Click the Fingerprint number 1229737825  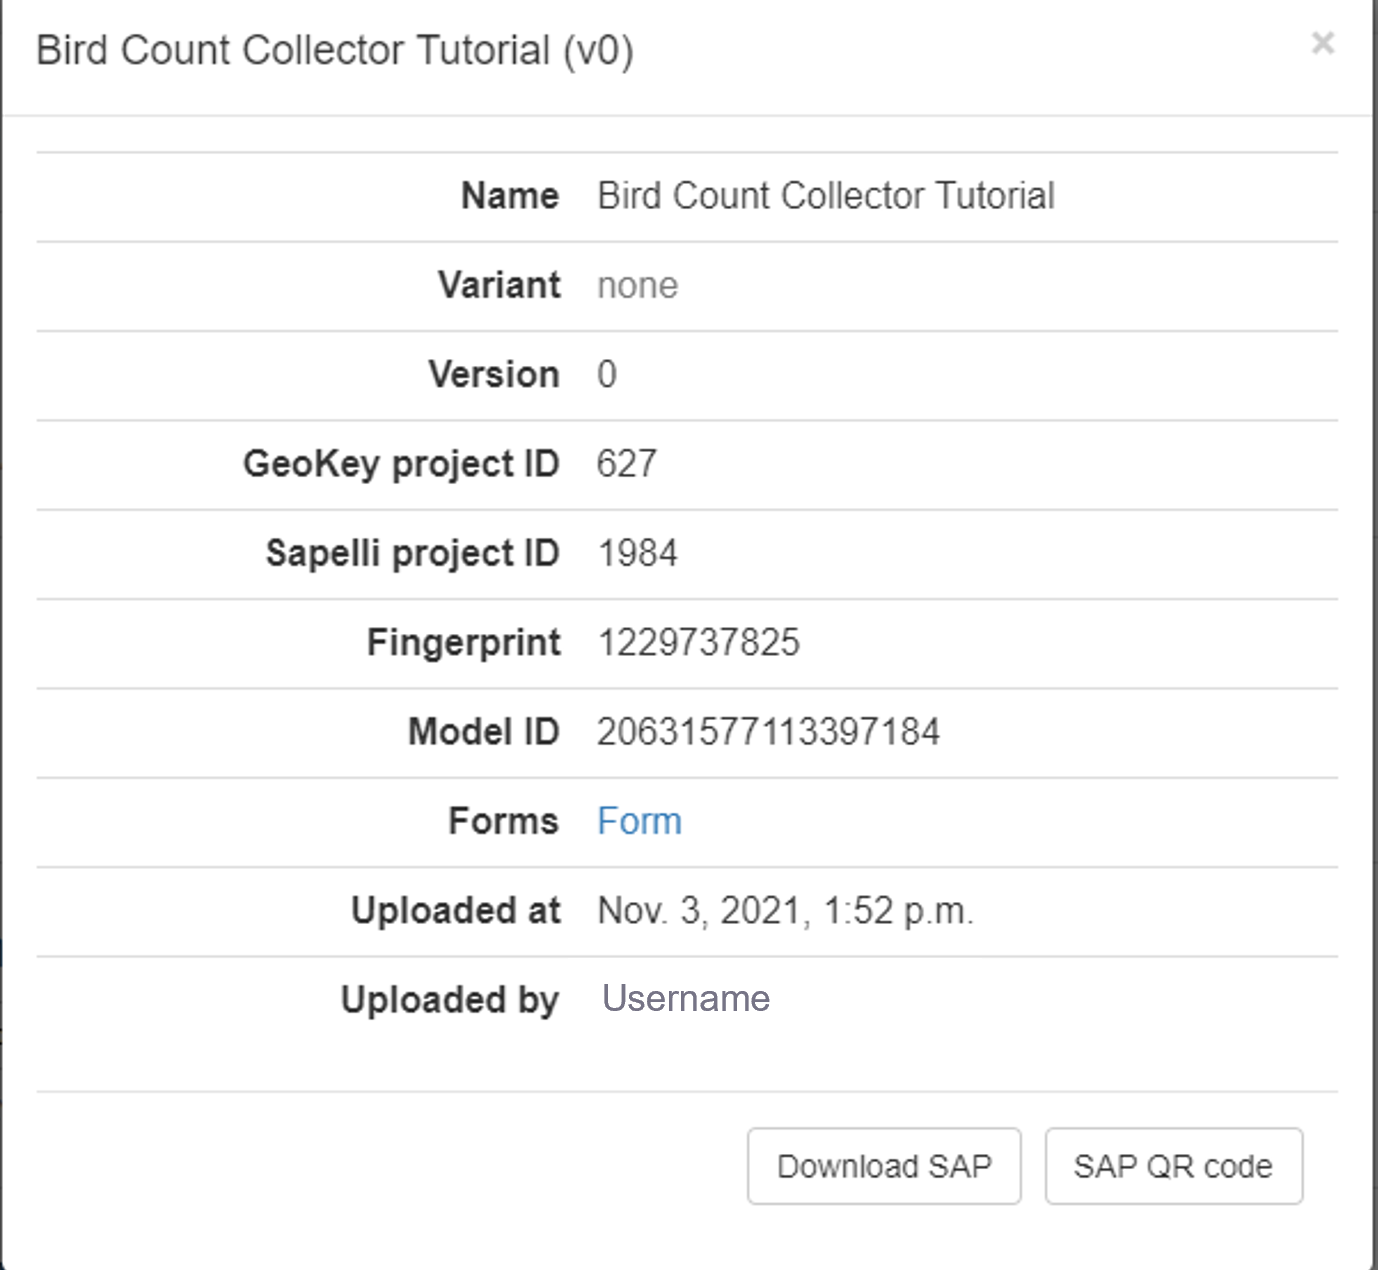tap(698, 642)
